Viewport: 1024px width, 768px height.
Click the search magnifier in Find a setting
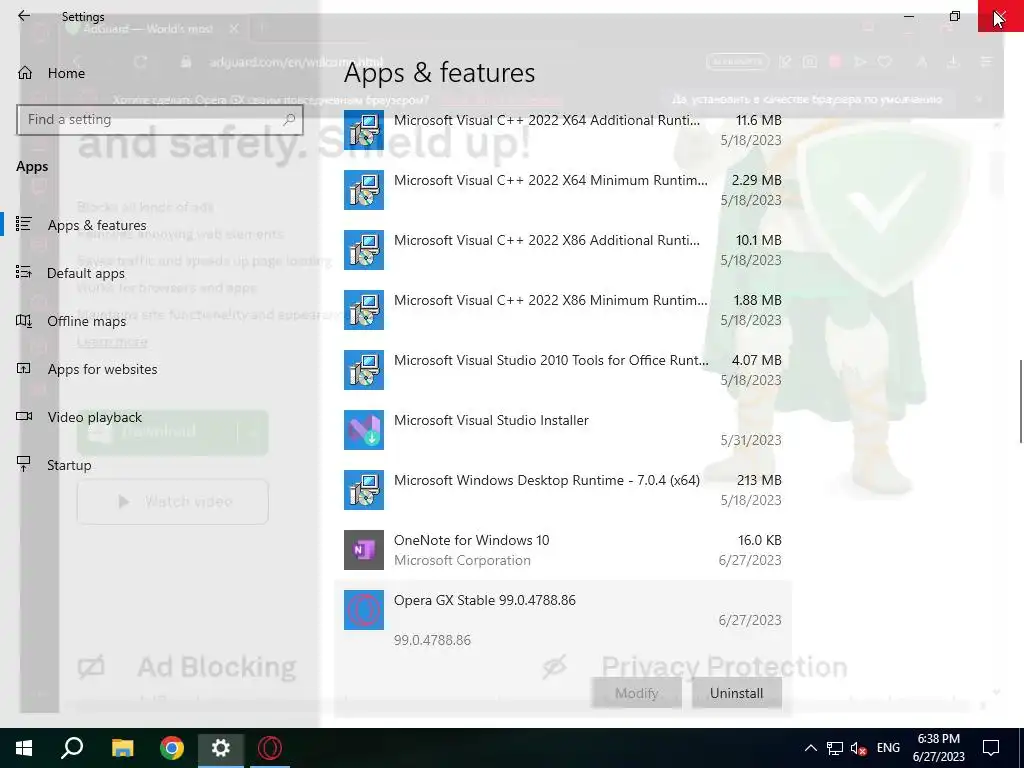click(289, 120)
